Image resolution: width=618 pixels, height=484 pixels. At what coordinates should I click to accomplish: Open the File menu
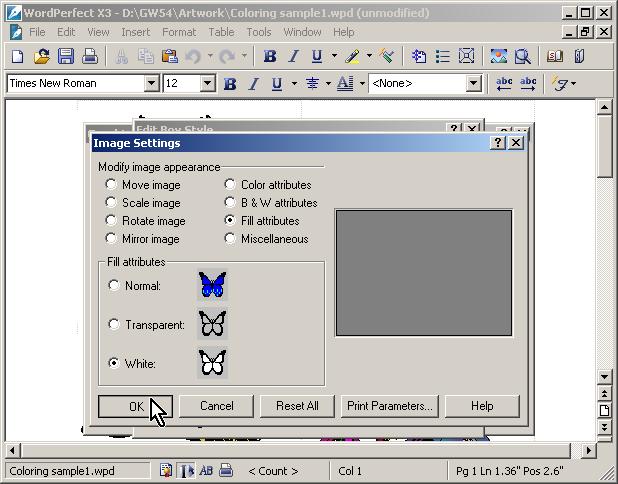click(37, 32)
